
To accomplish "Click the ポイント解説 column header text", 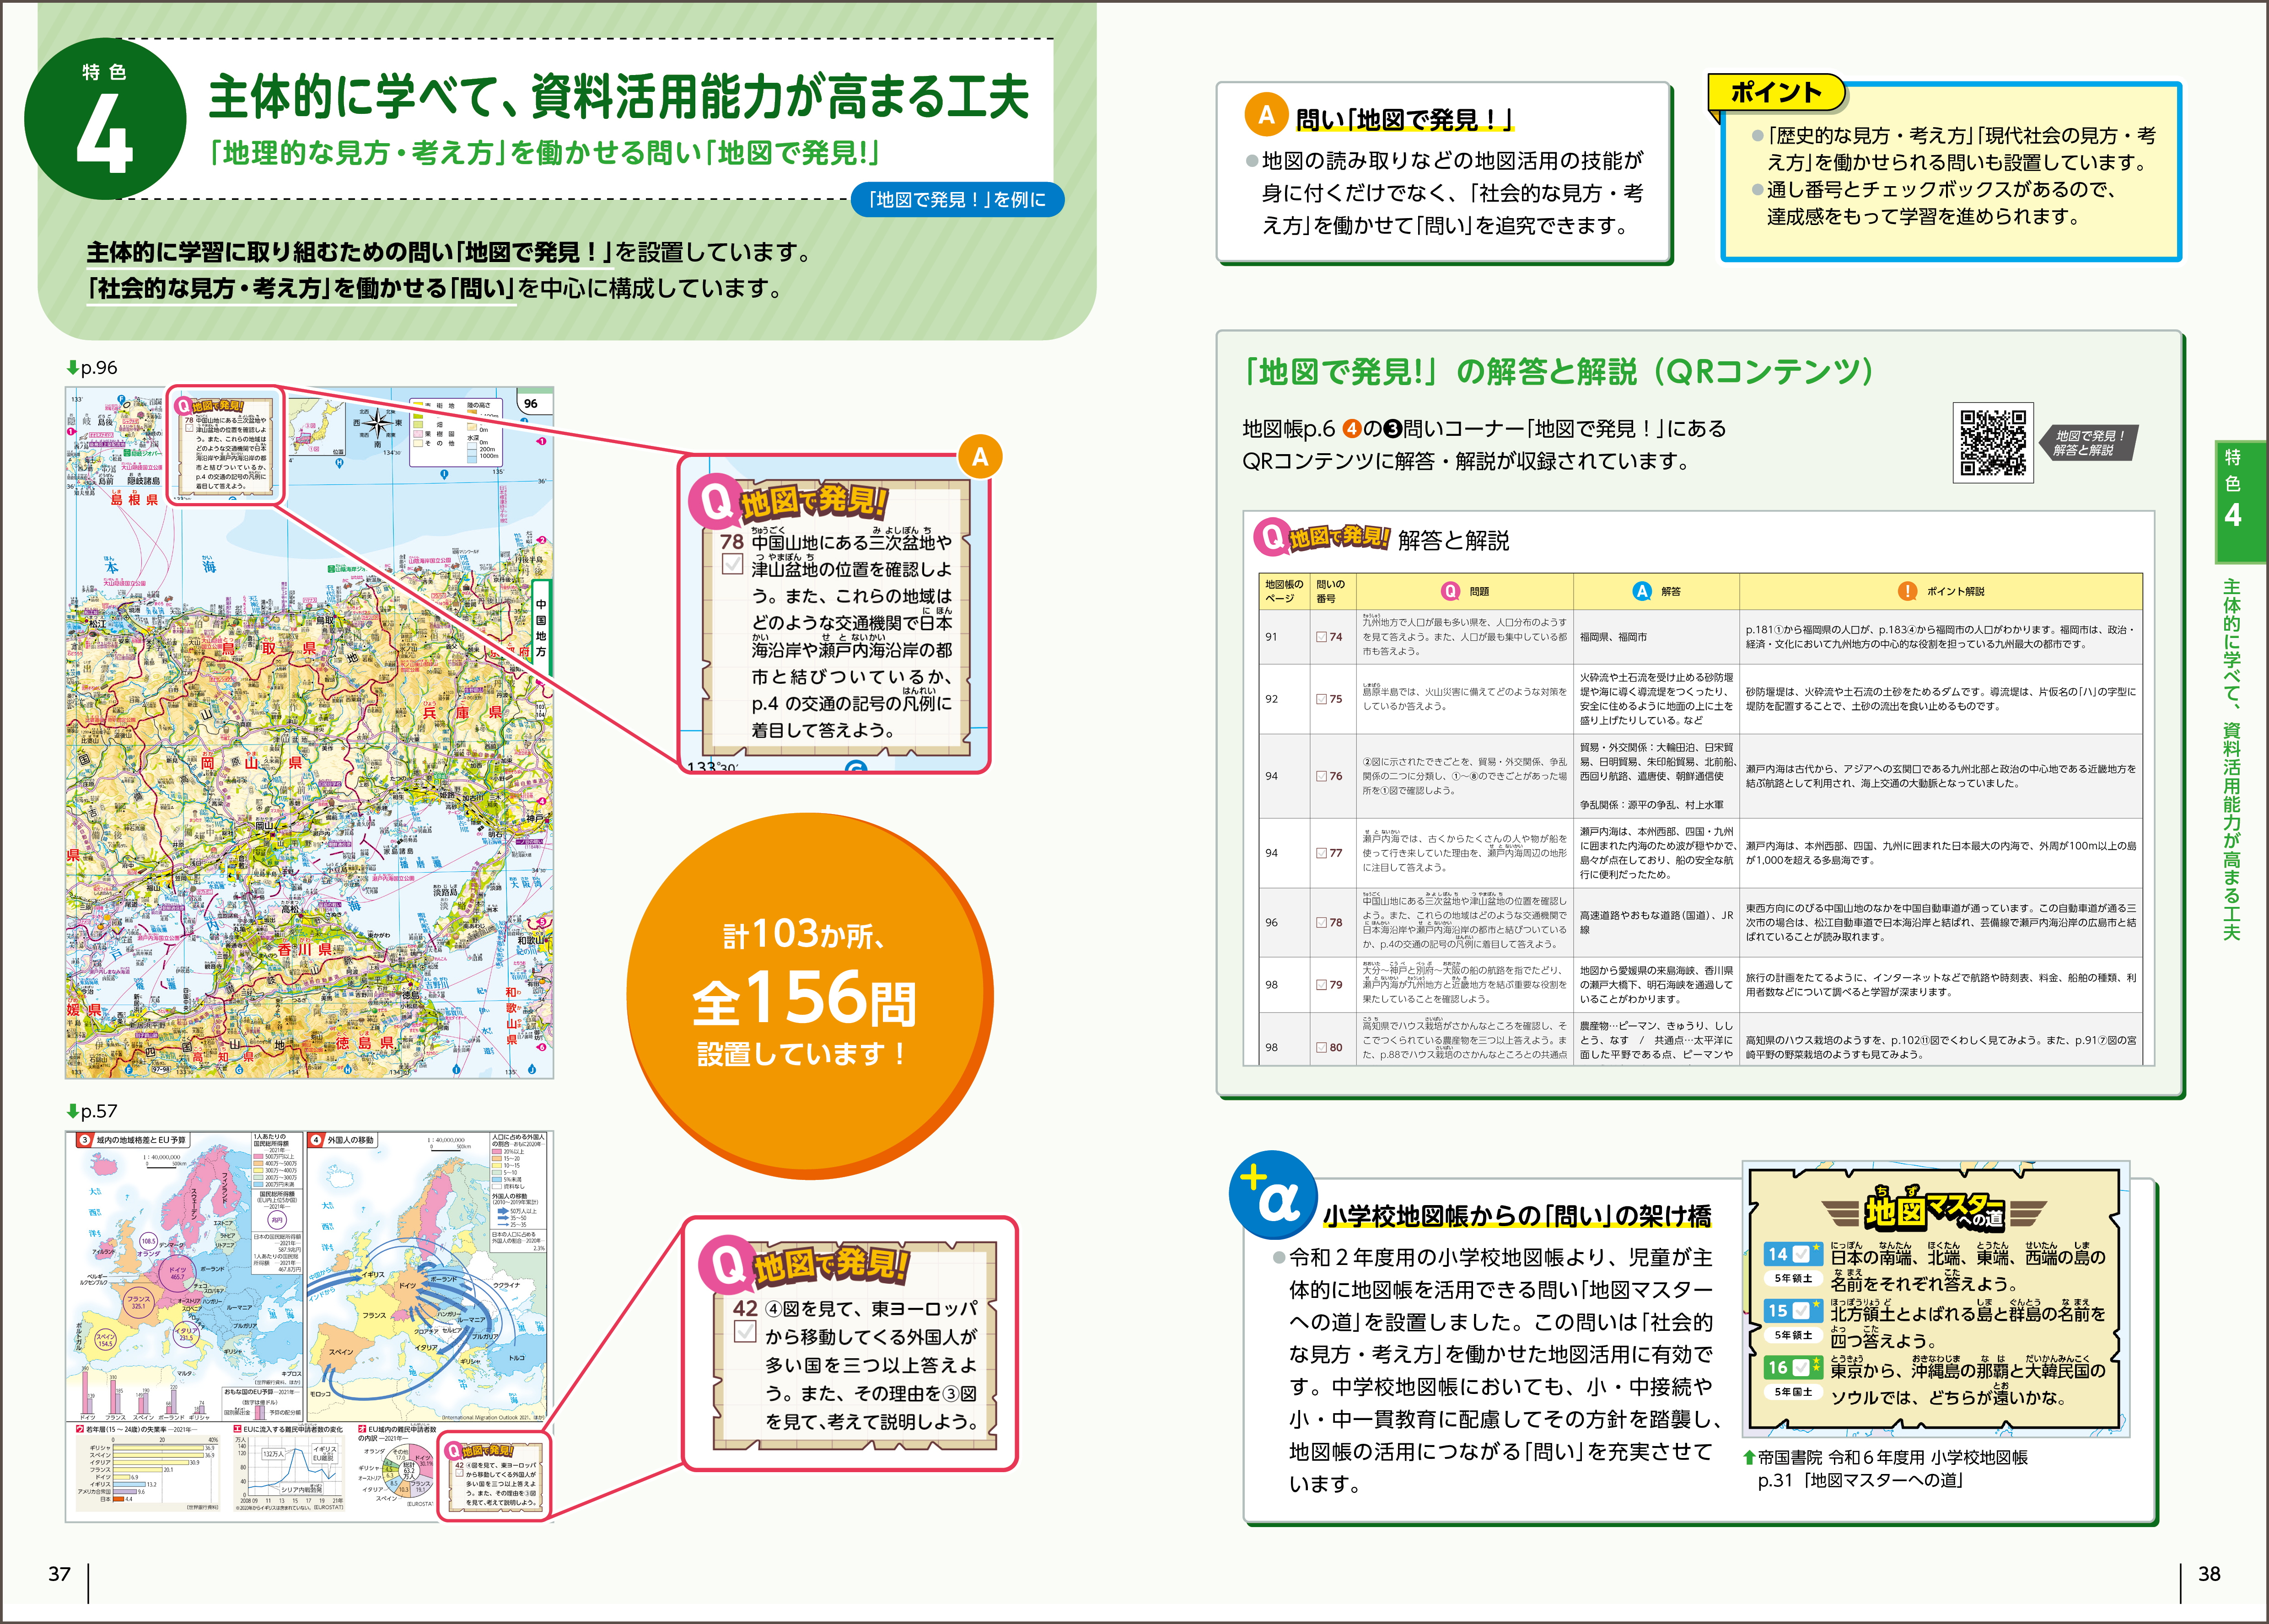I will [x=1955, y=591].
